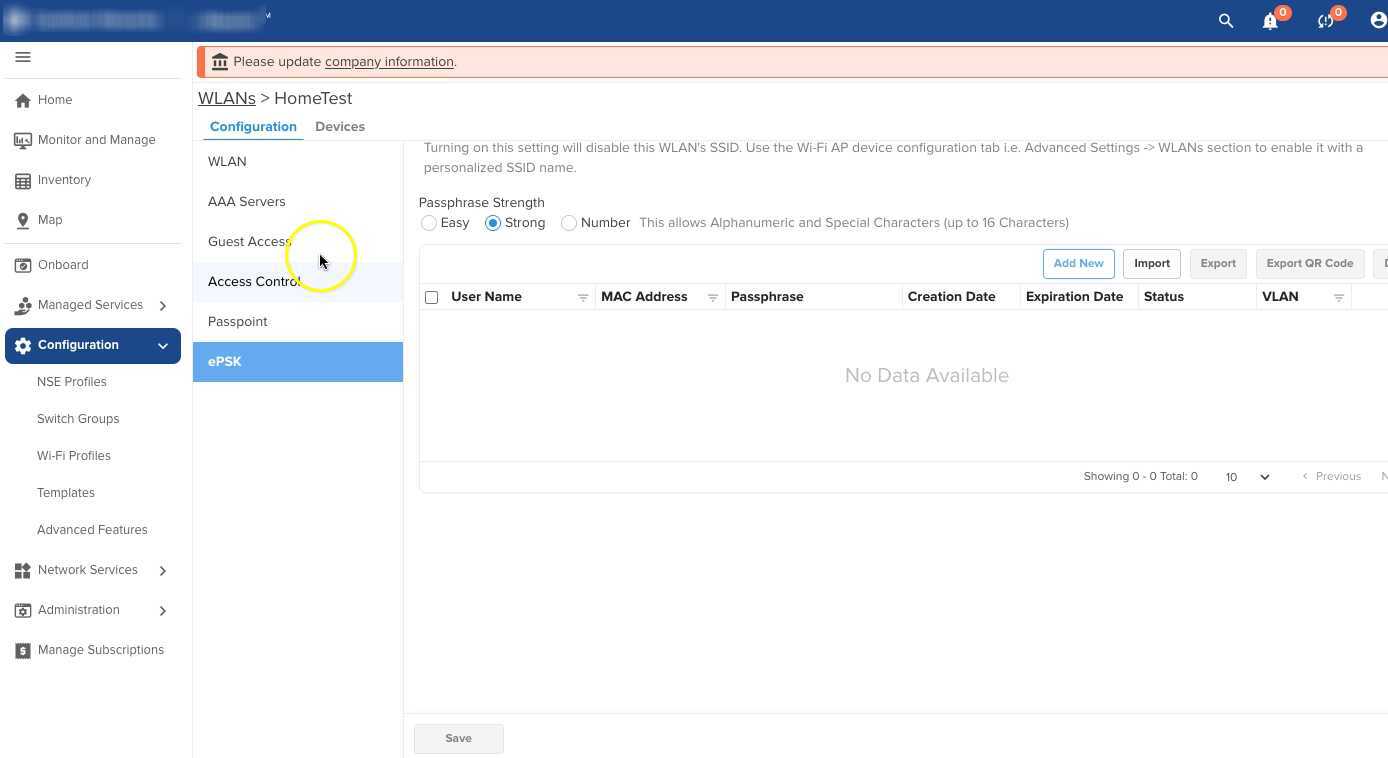Click the VLAN column filter icon

point(1339,298)
